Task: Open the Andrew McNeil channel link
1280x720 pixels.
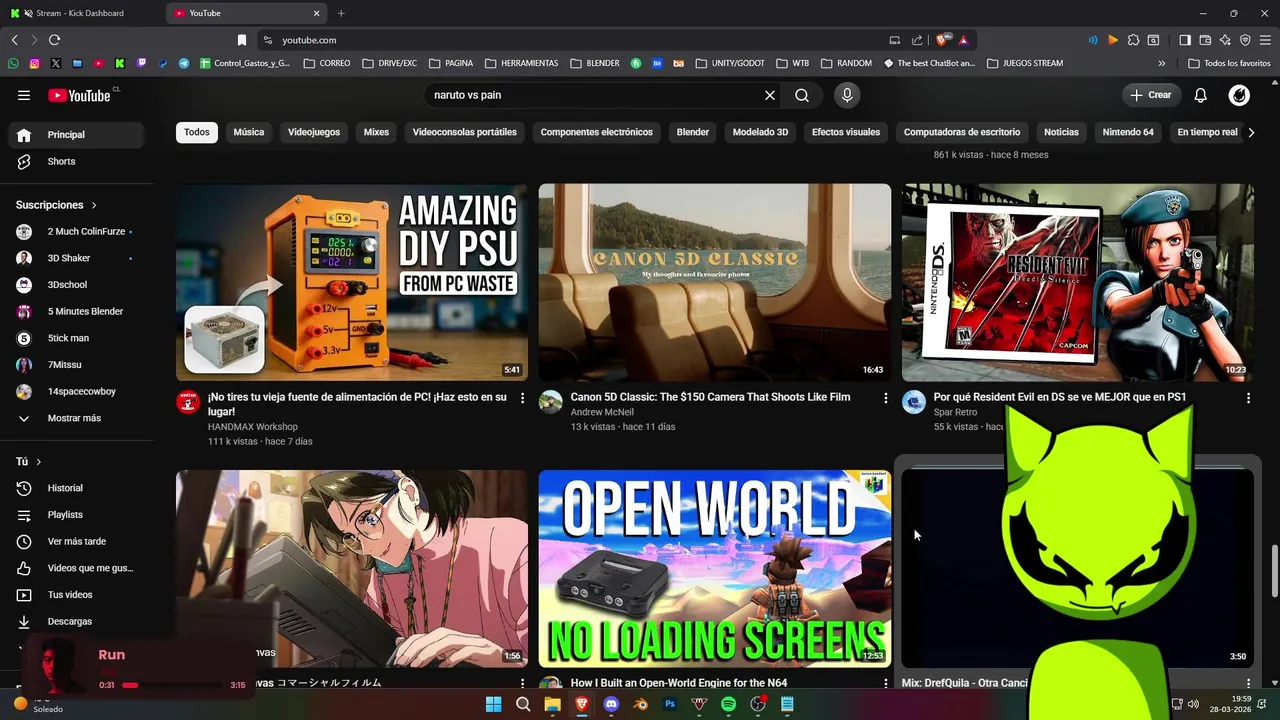Action: pyautogui.click(x=602, y=412)
